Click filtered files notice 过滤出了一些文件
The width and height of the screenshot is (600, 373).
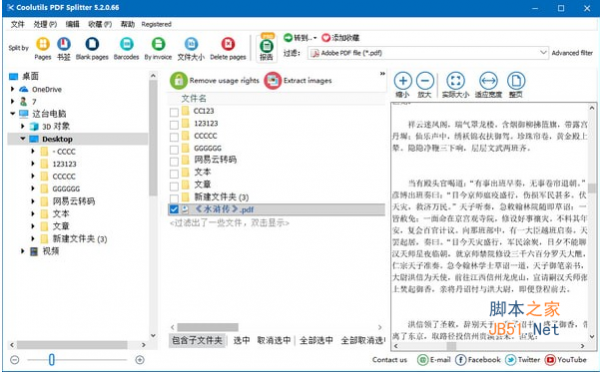click(229, 223)
